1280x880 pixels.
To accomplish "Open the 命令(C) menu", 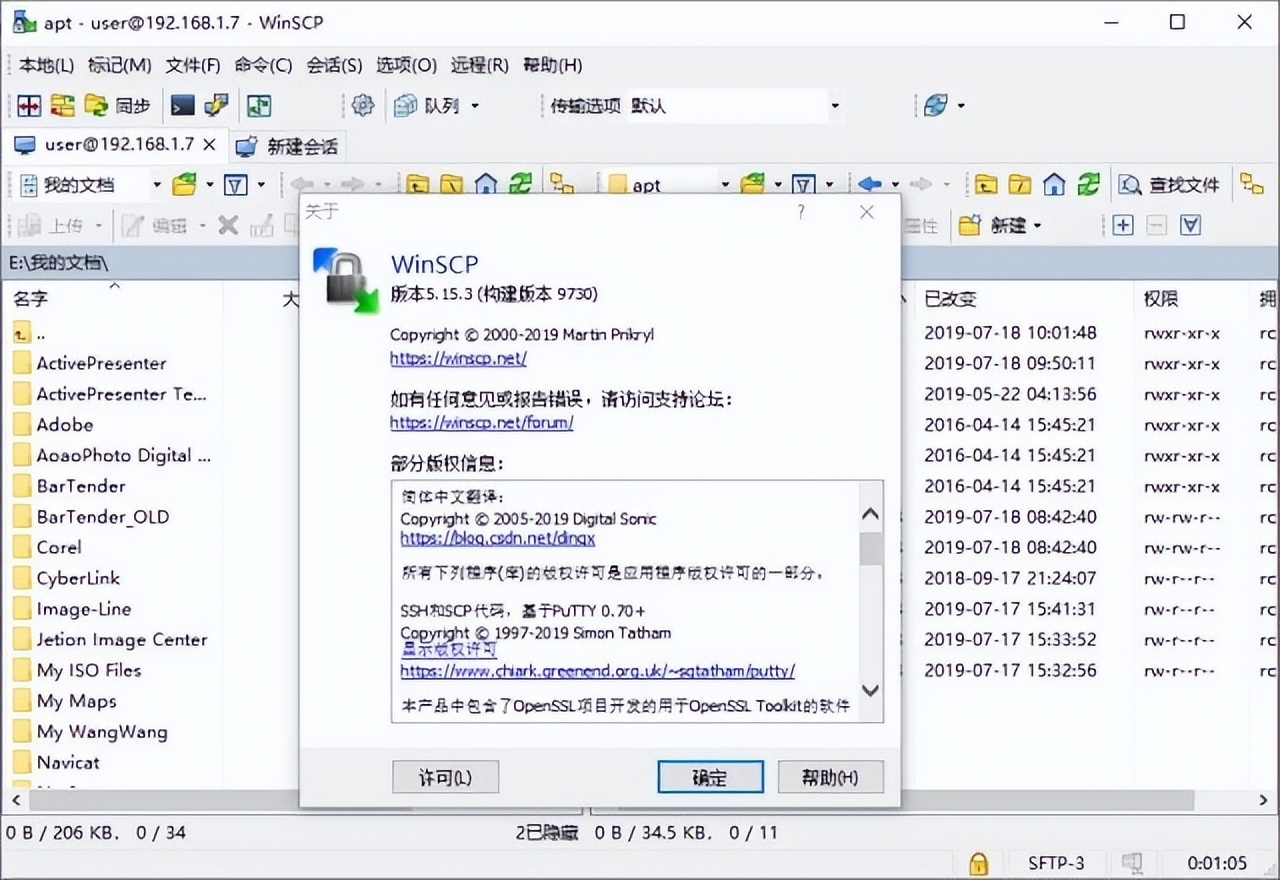I will 263,65.
